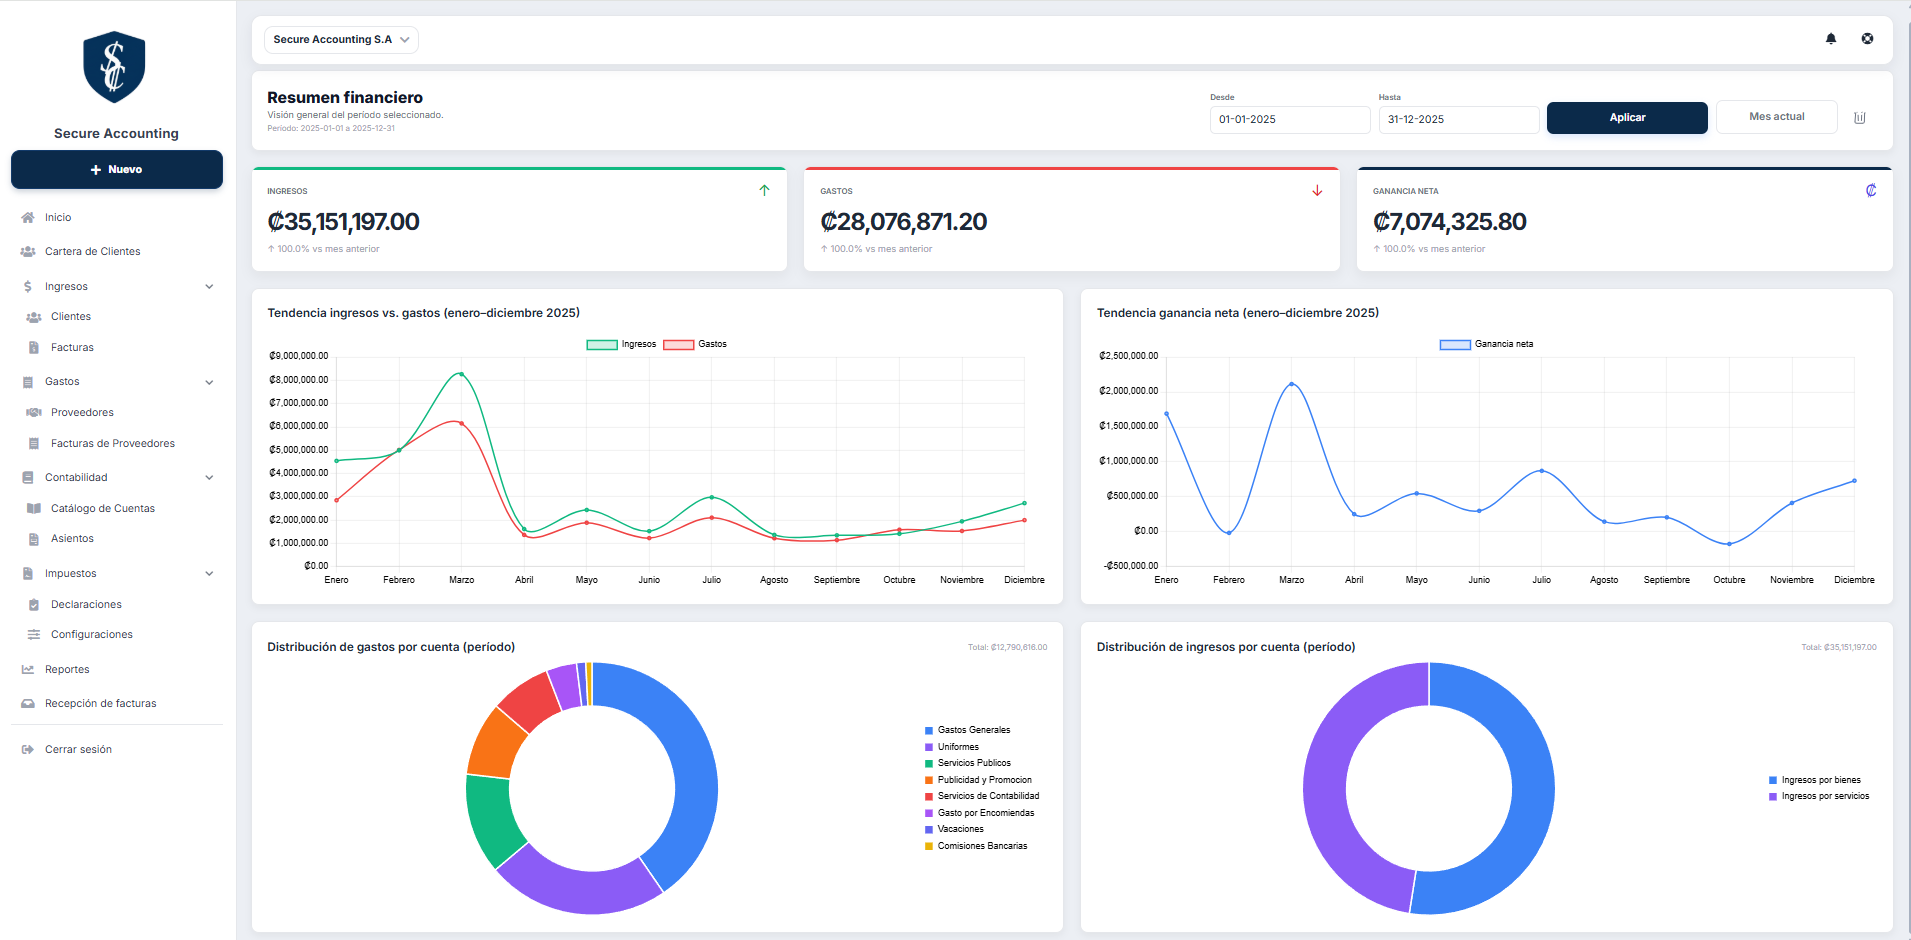Screen dimensions: 1911x940
Task: Collapse the Contabilidad sidebar section
Action: tap(209, 478)
